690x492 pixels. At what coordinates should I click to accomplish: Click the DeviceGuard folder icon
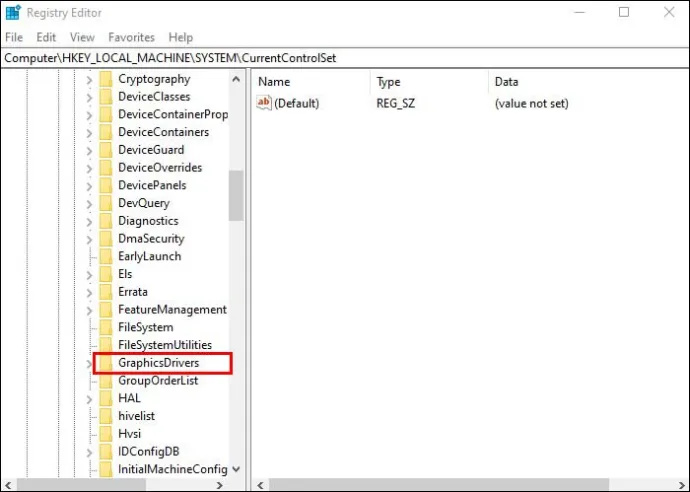pyautogui.click(x=106, y=151)
